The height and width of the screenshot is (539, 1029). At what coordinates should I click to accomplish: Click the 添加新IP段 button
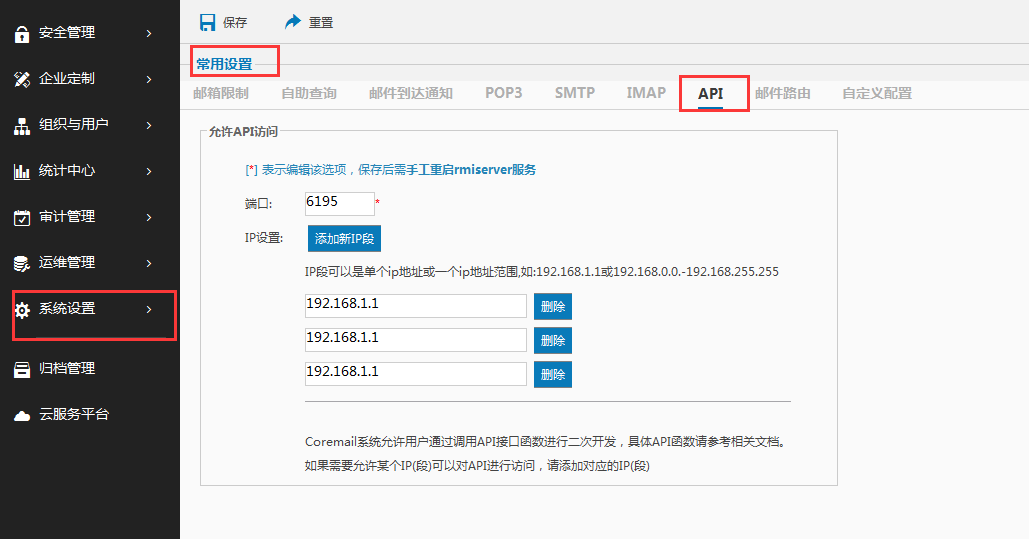tap(344, 239)
